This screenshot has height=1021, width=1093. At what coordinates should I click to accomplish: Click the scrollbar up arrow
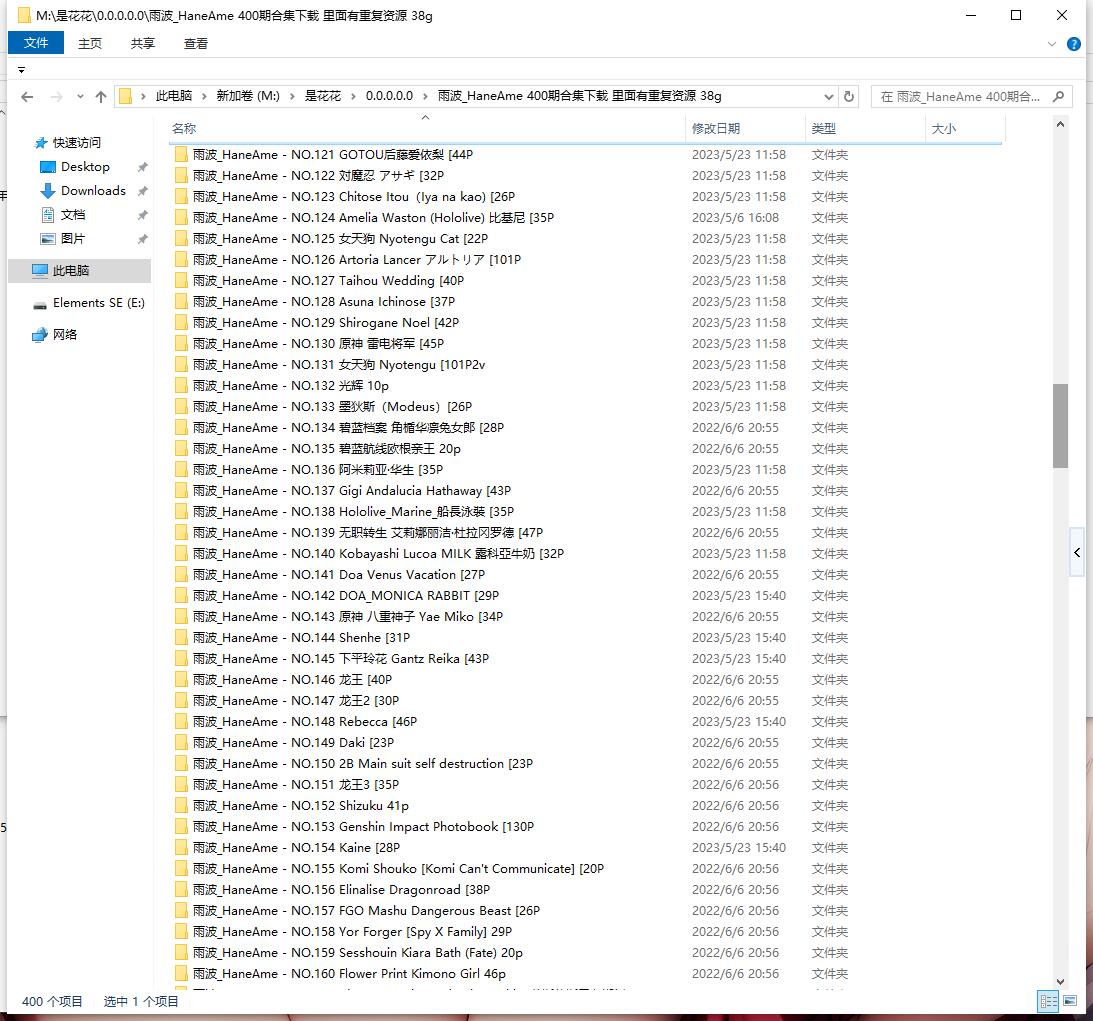click(x=1060, y=125)
